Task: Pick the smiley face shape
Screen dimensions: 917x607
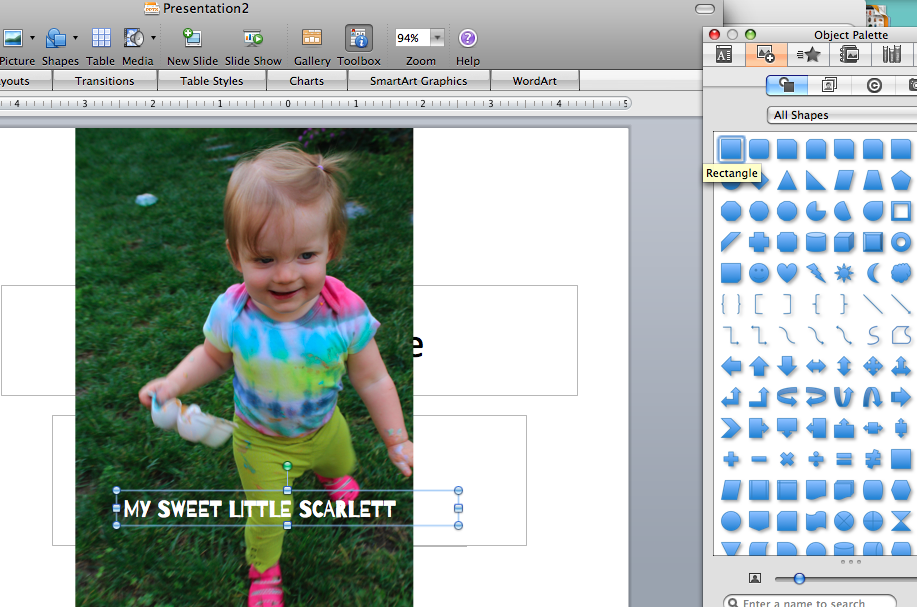Action: [x=760, y=272]
